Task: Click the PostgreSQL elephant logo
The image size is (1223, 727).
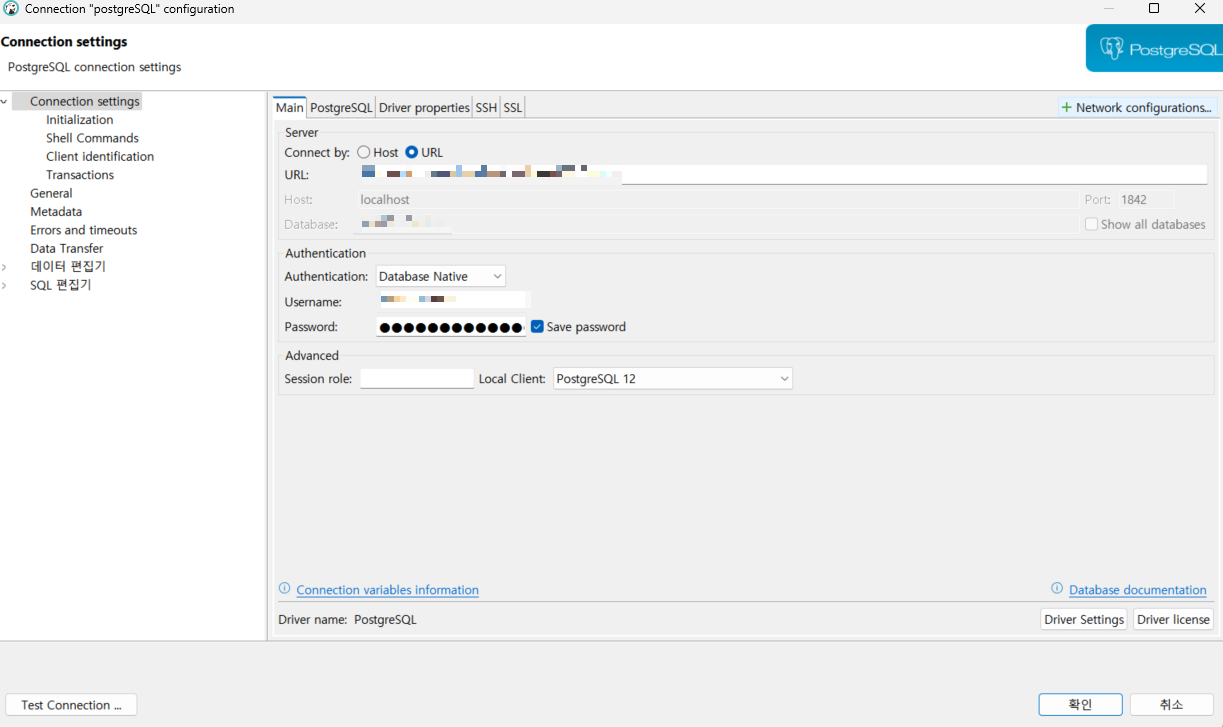Action: click(x=1111, y=48)
